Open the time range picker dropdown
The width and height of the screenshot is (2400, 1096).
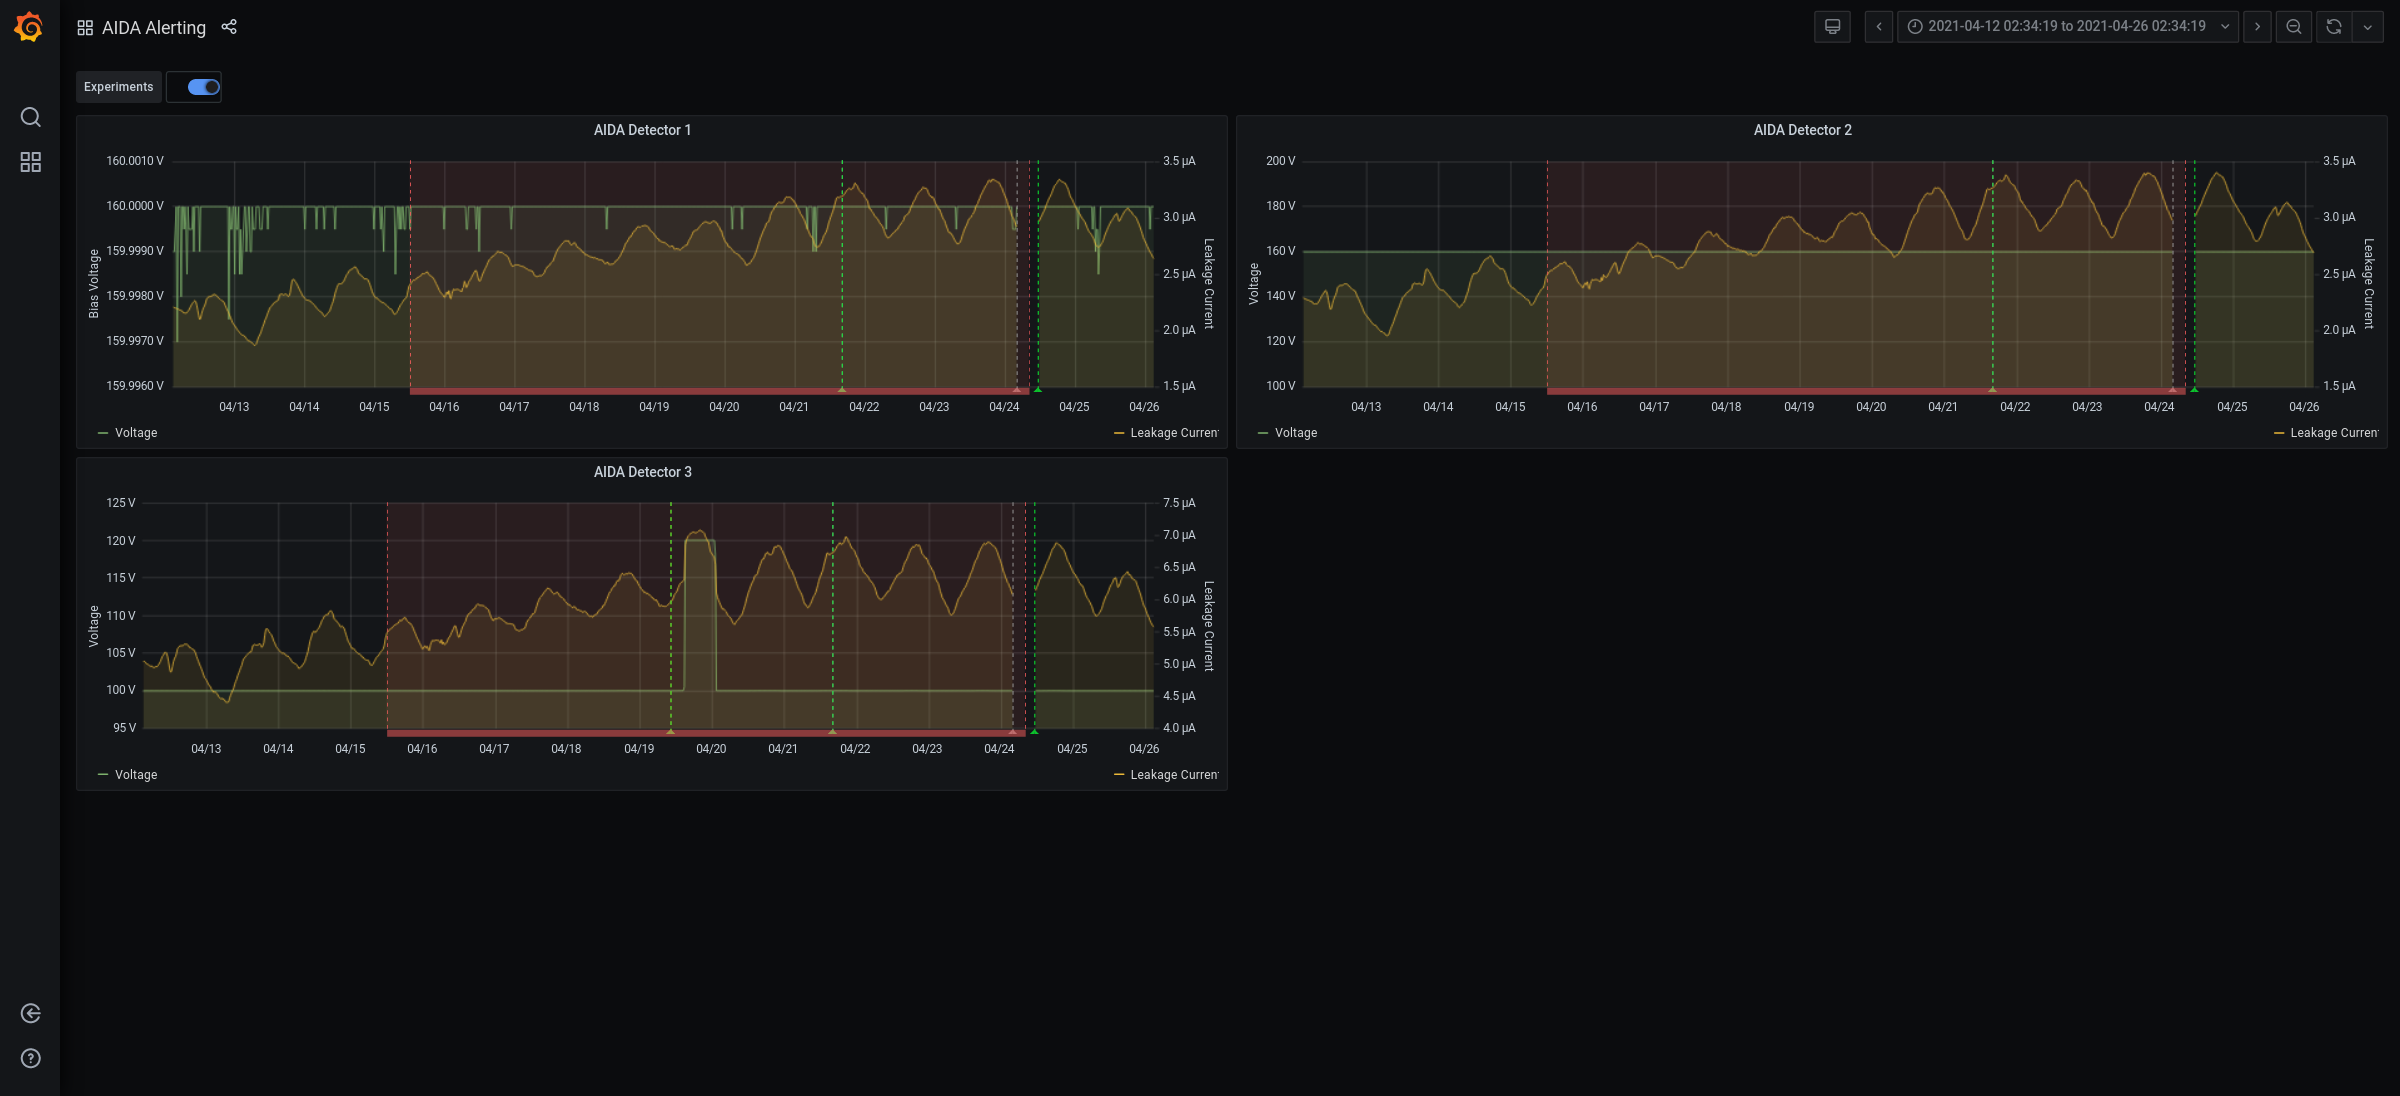point(2067,27)
